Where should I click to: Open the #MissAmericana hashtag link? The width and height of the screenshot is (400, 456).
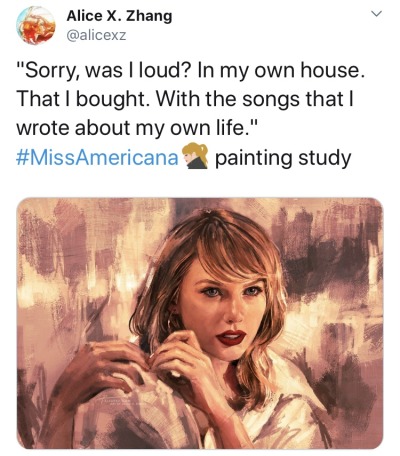pyautogui.click(x=97, y=158)
